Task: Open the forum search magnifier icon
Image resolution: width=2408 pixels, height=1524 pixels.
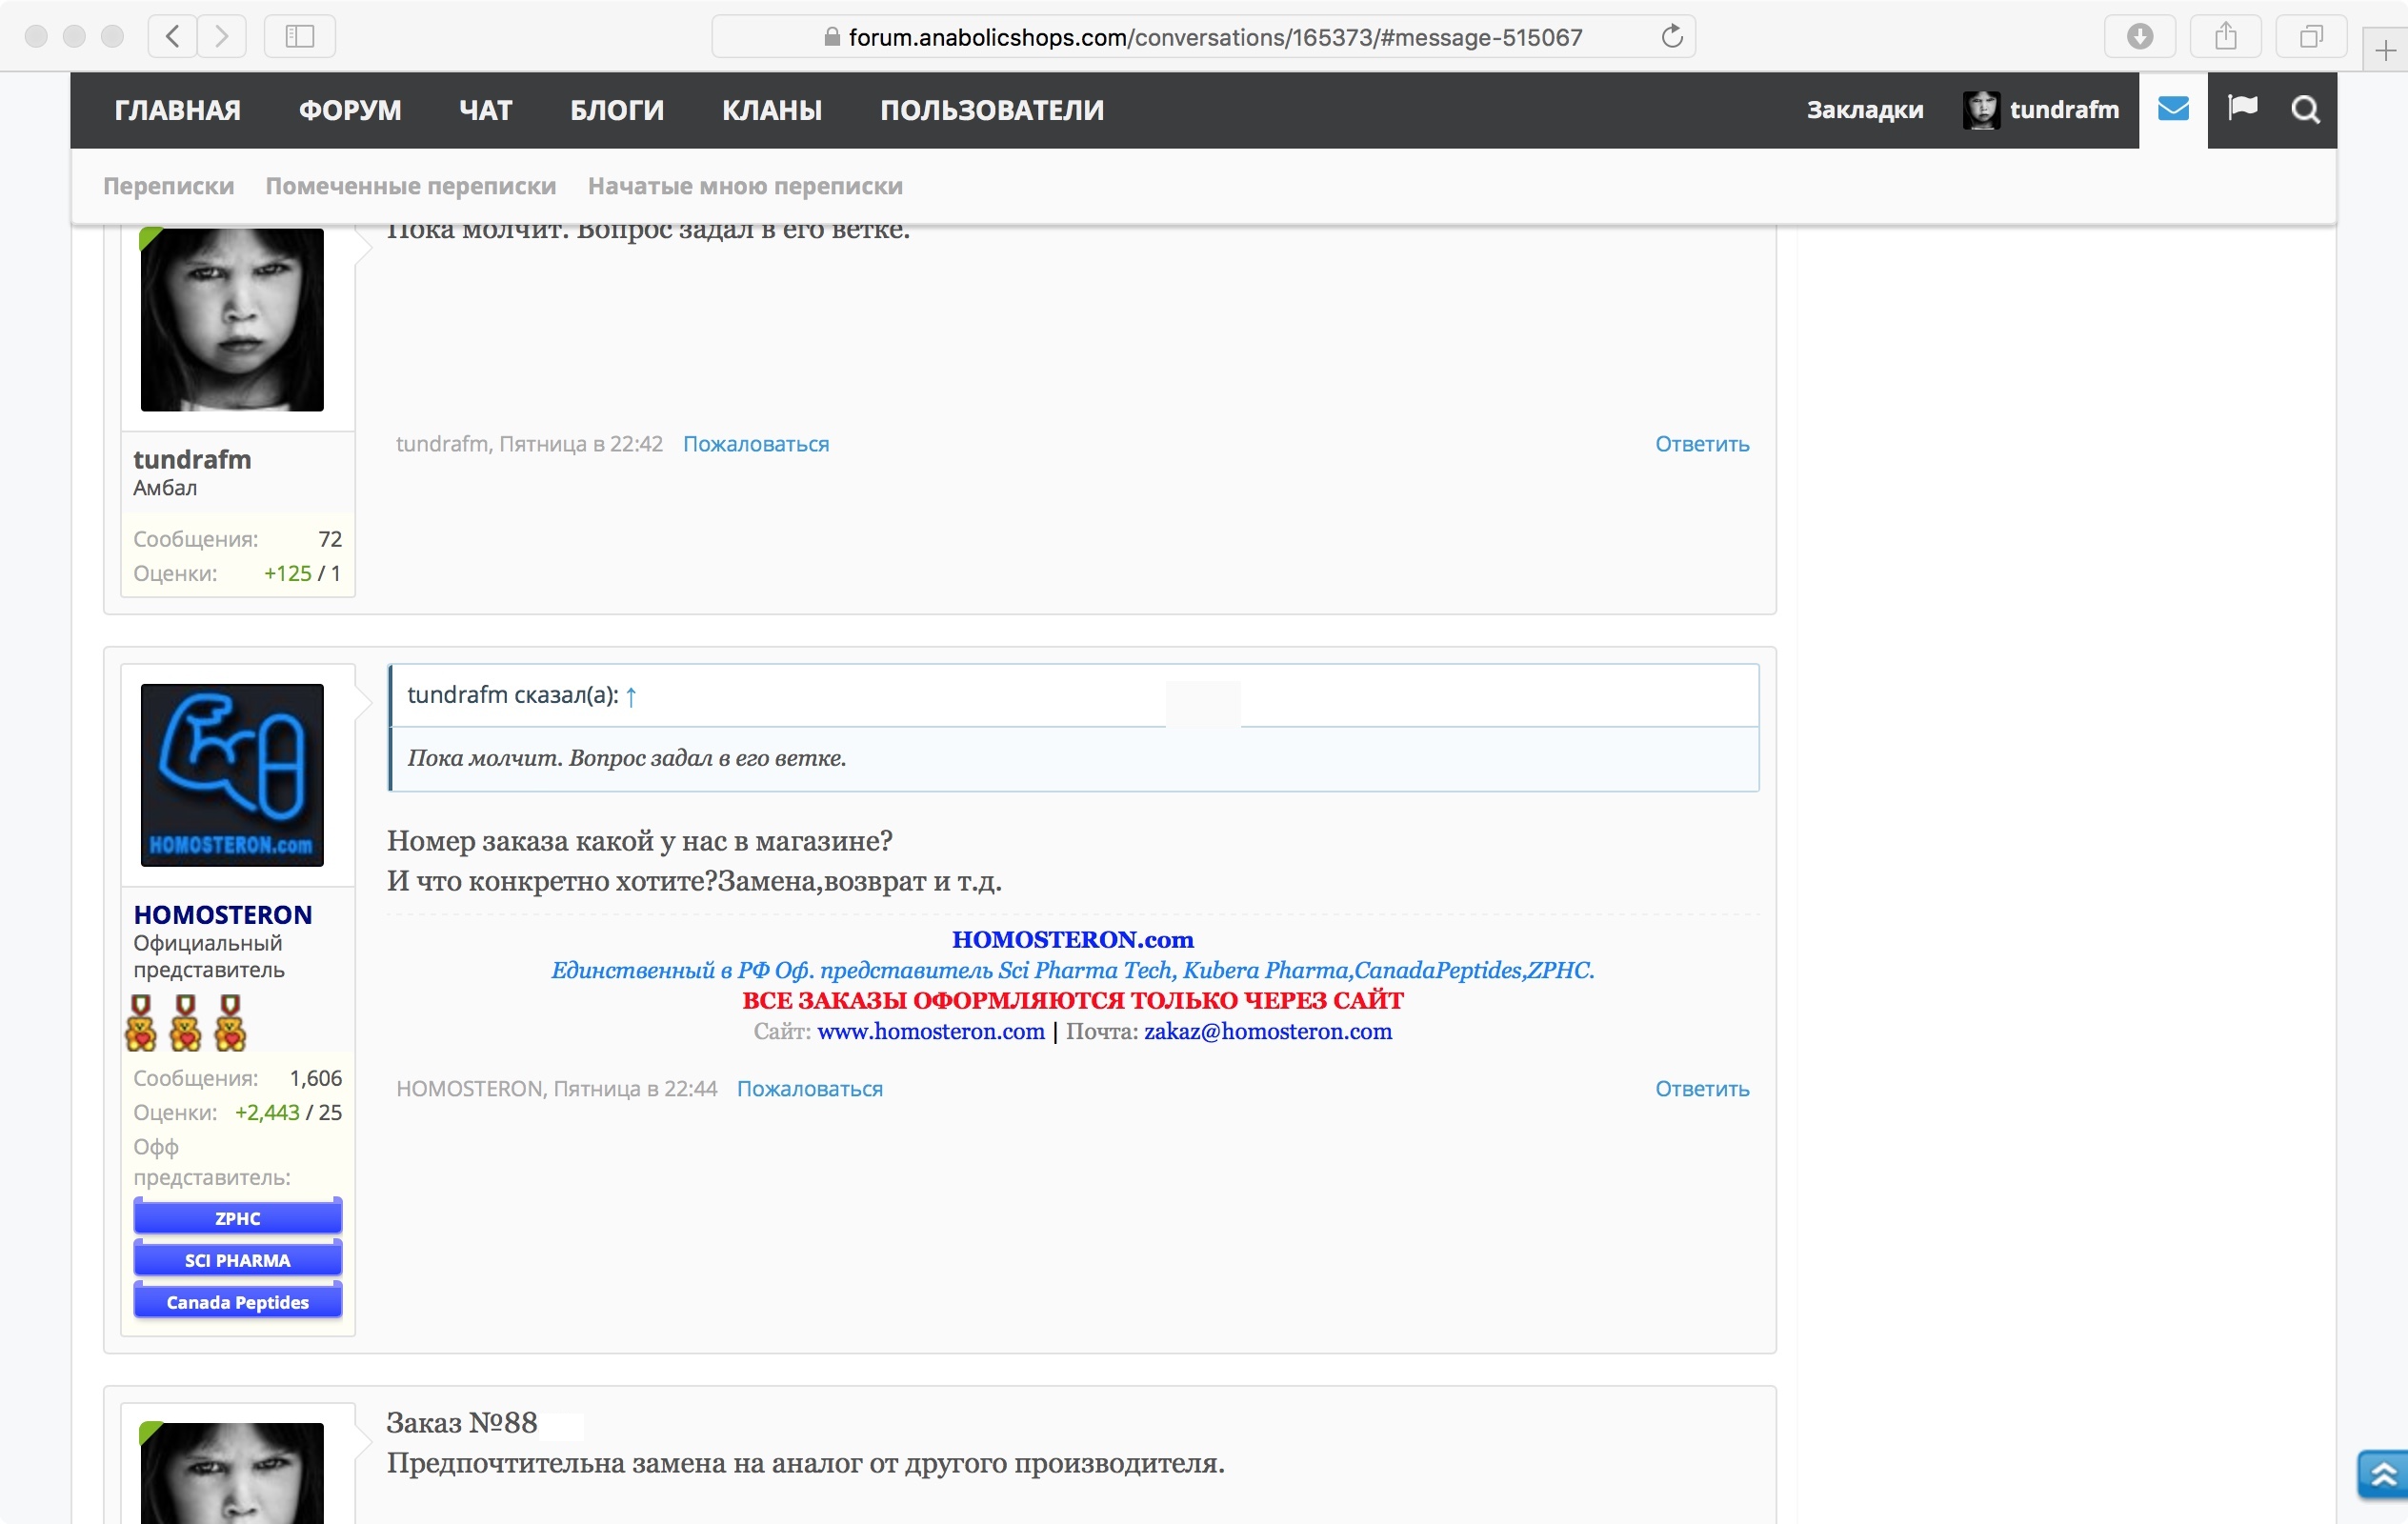Action: 2305,109
